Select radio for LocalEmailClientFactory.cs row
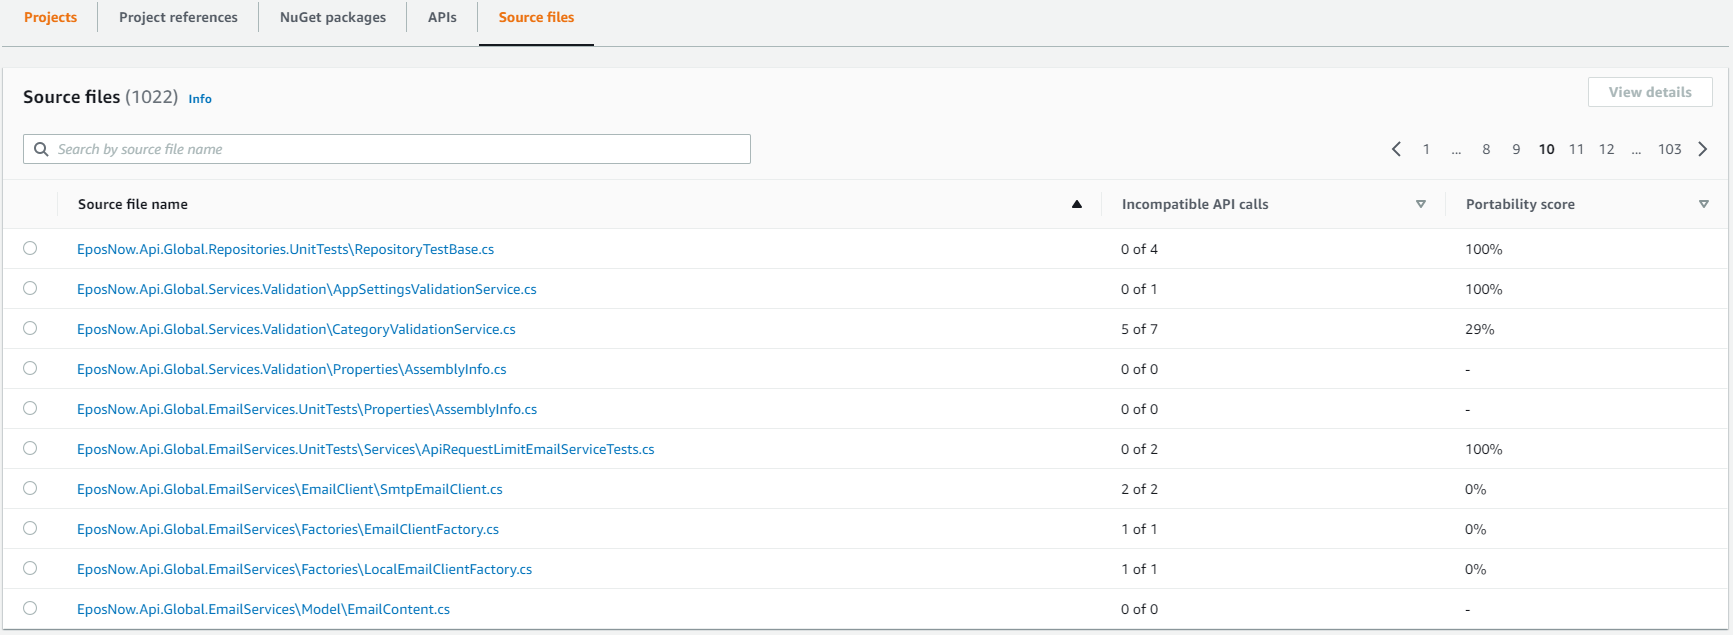 30,568
